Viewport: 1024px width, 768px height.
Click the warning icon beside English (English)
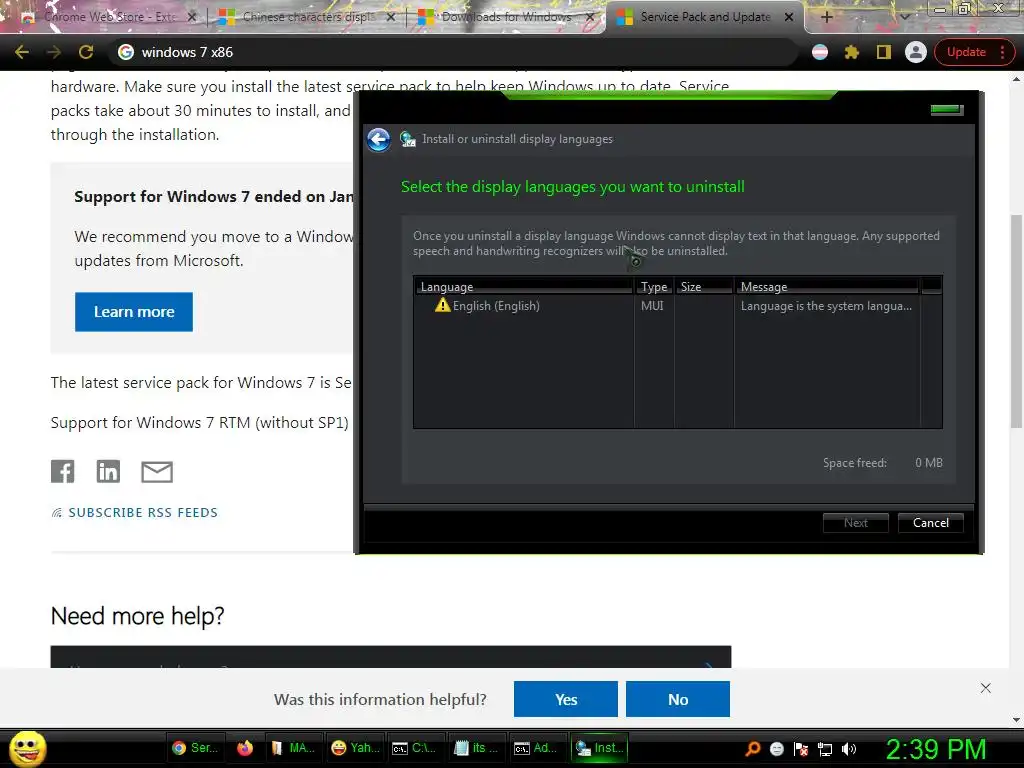pyautogui.click(x=443, y=305)
